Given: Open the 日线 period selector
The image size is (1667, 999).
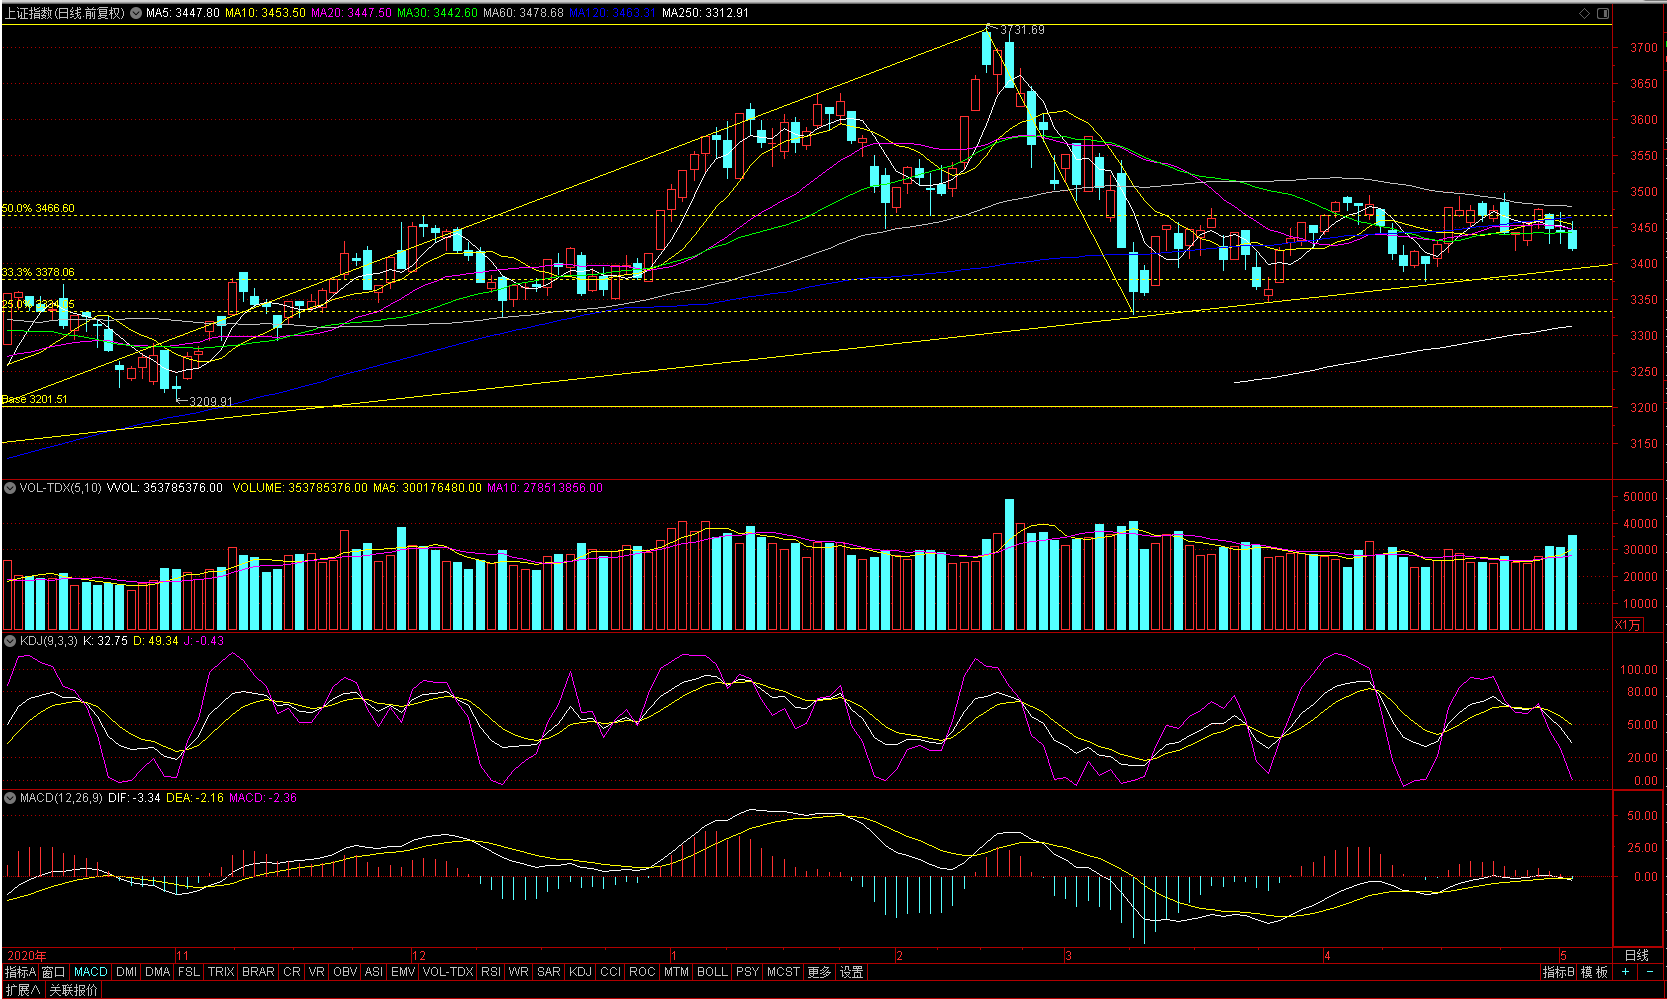Looking at the screenshot, I should (x=1636, y=955).
